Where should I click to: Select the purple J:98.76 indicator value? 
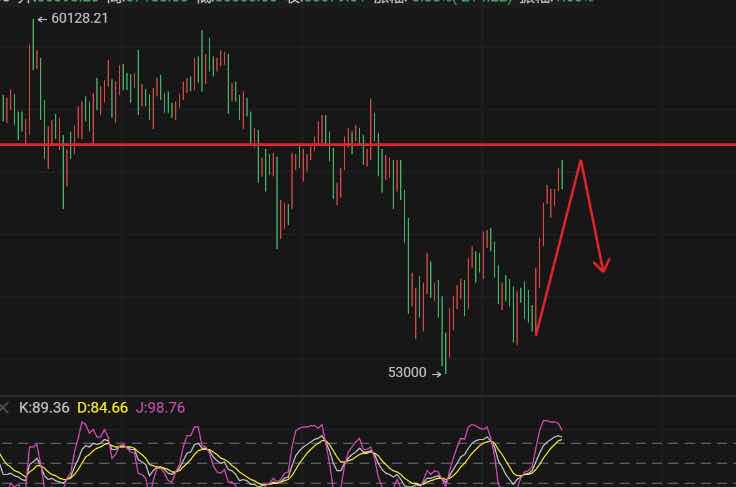pos(161,408)
